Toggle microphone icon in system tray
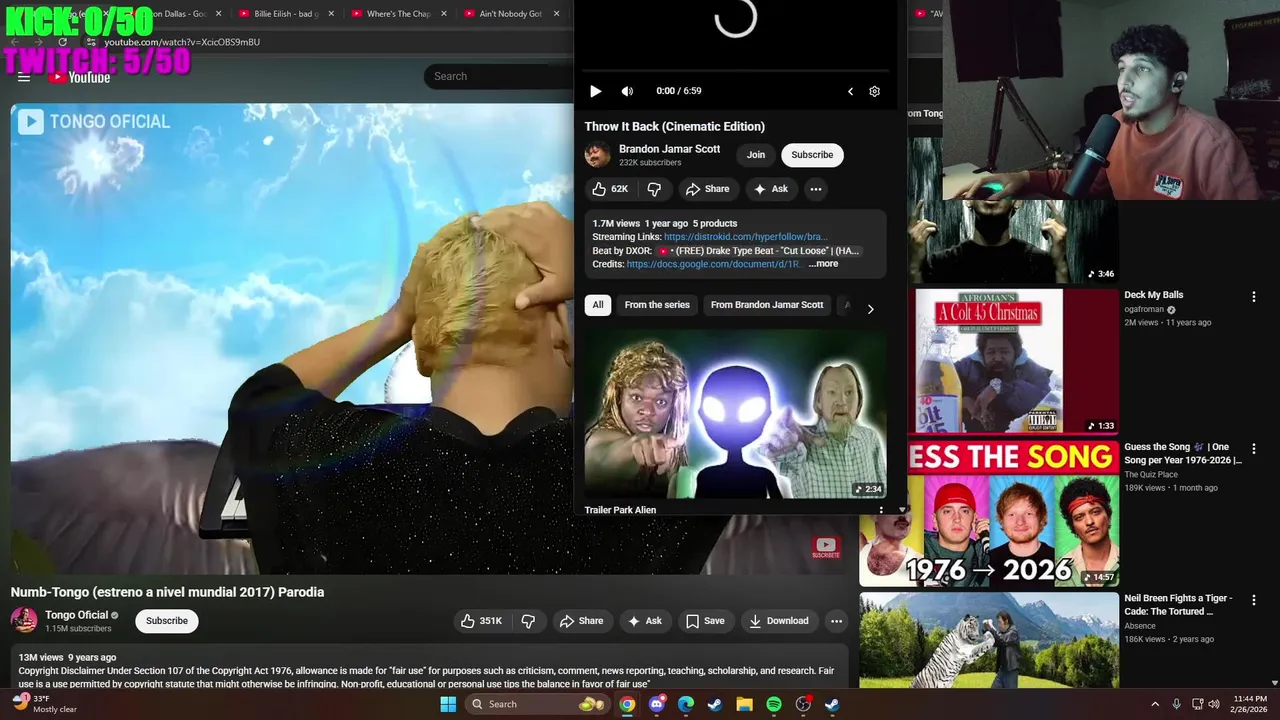 (1176, 704)
